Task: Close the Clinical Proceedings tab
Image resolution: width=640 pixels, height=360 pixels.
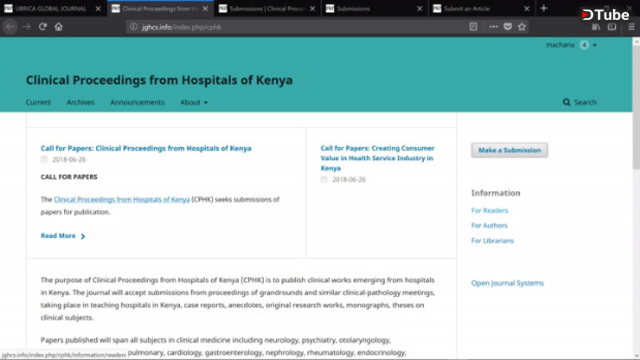Action: (x=205, y=9)
